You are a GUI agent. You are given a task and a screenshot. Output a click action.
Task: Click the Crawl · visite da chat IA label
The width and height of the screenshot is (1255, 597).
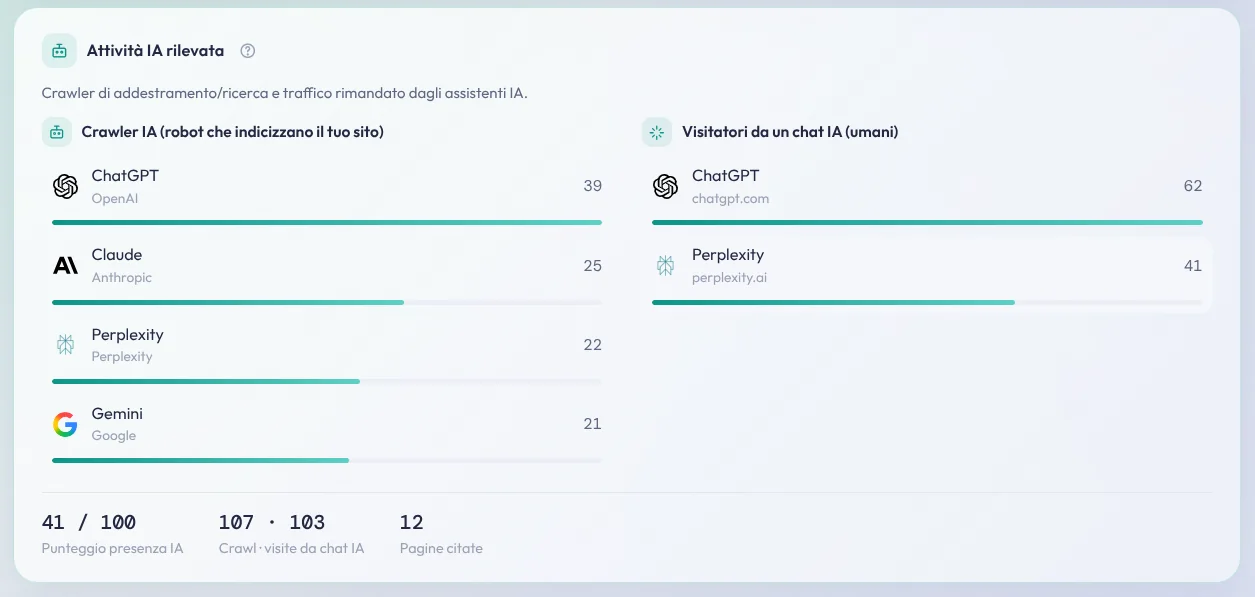tap(292, 548)
